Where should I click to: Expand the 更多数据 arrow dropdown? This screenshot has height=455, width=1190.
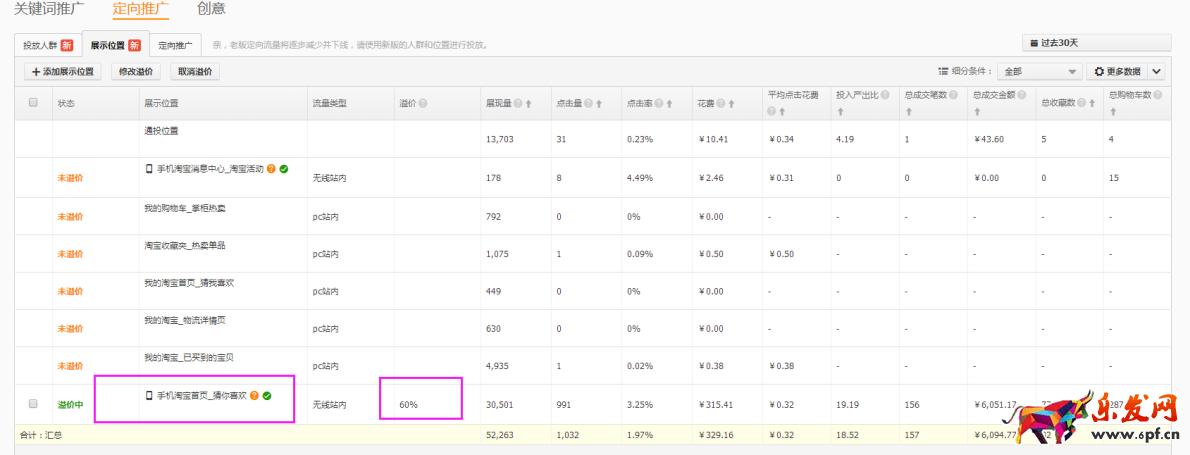tap(1156, 72)
